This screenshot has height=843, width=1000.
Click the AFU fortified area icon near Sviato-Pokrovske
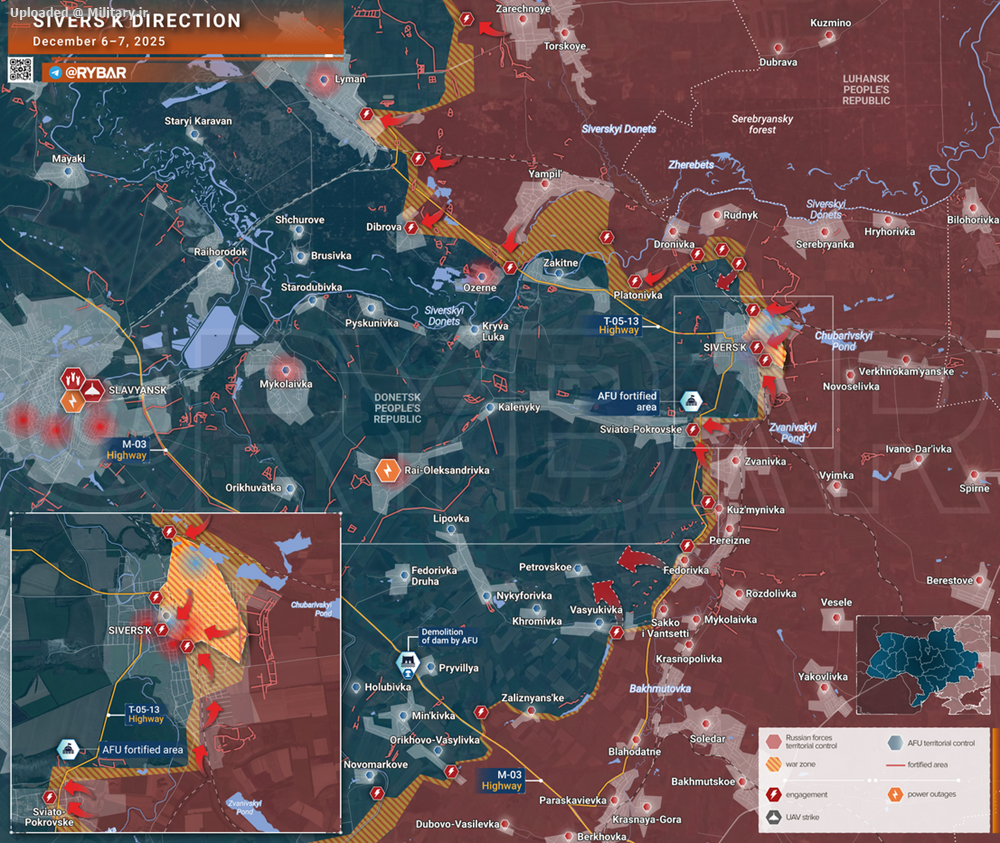pyautogui.click(x=691, y=401)
